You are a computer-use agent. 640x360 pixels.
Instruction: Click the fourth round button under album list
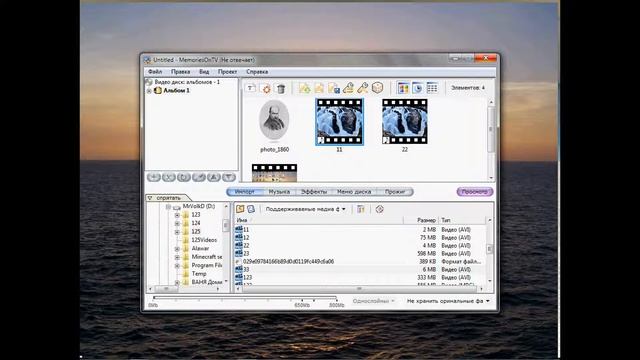[199, 177]
